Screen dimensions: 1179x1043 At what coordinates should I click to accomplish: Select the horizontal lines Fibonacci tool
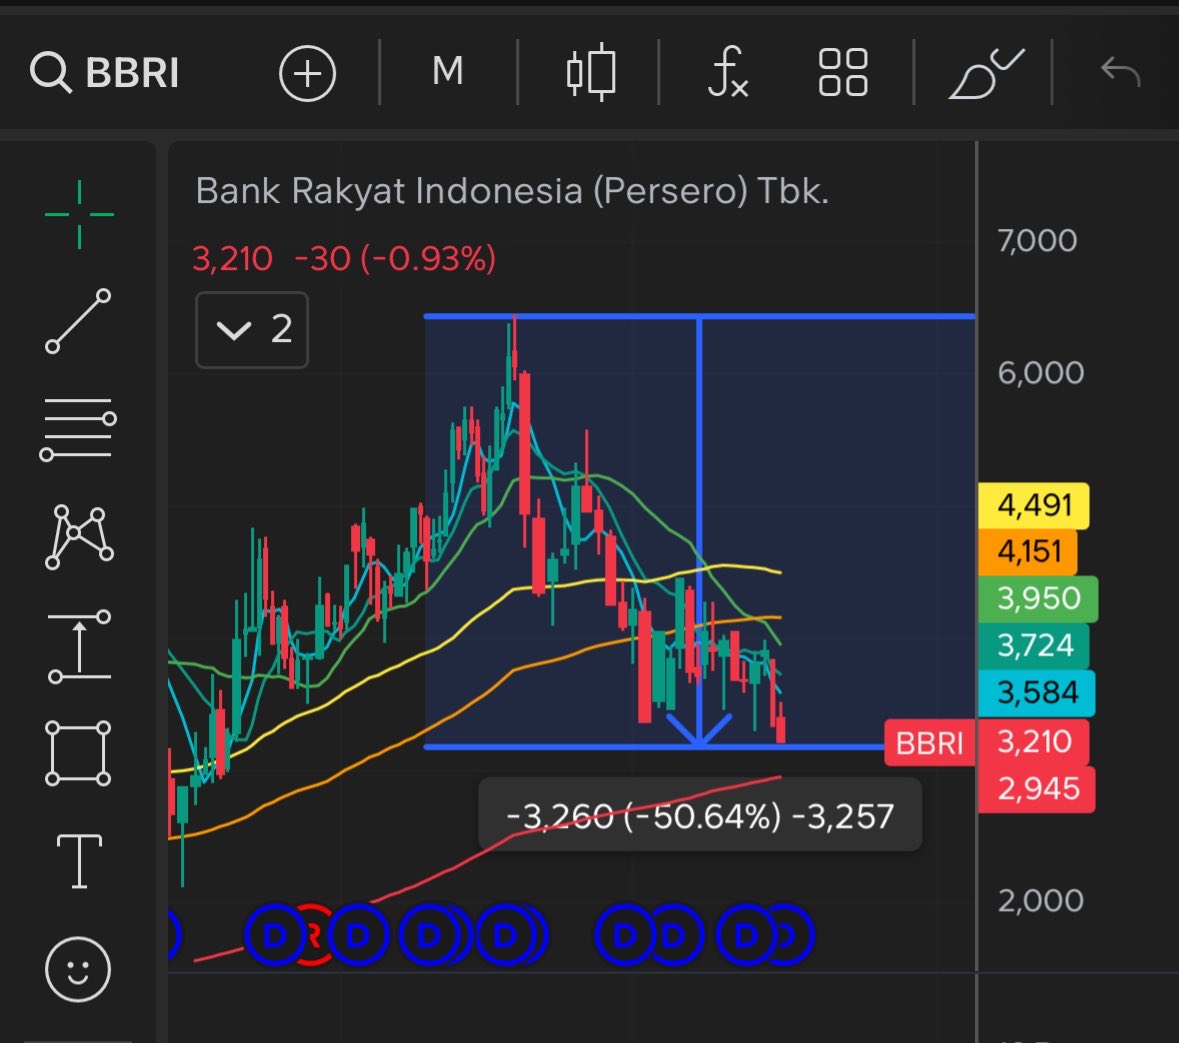[x=78, y=429]
